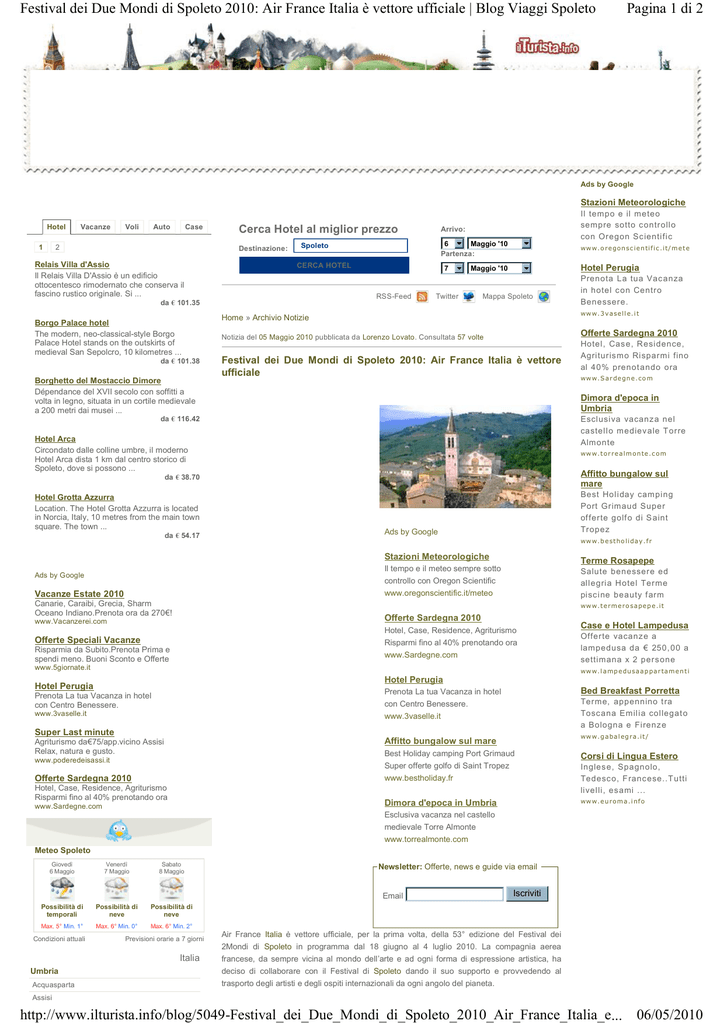Open the Mappa Spoleto globe icon

(543, 296)
